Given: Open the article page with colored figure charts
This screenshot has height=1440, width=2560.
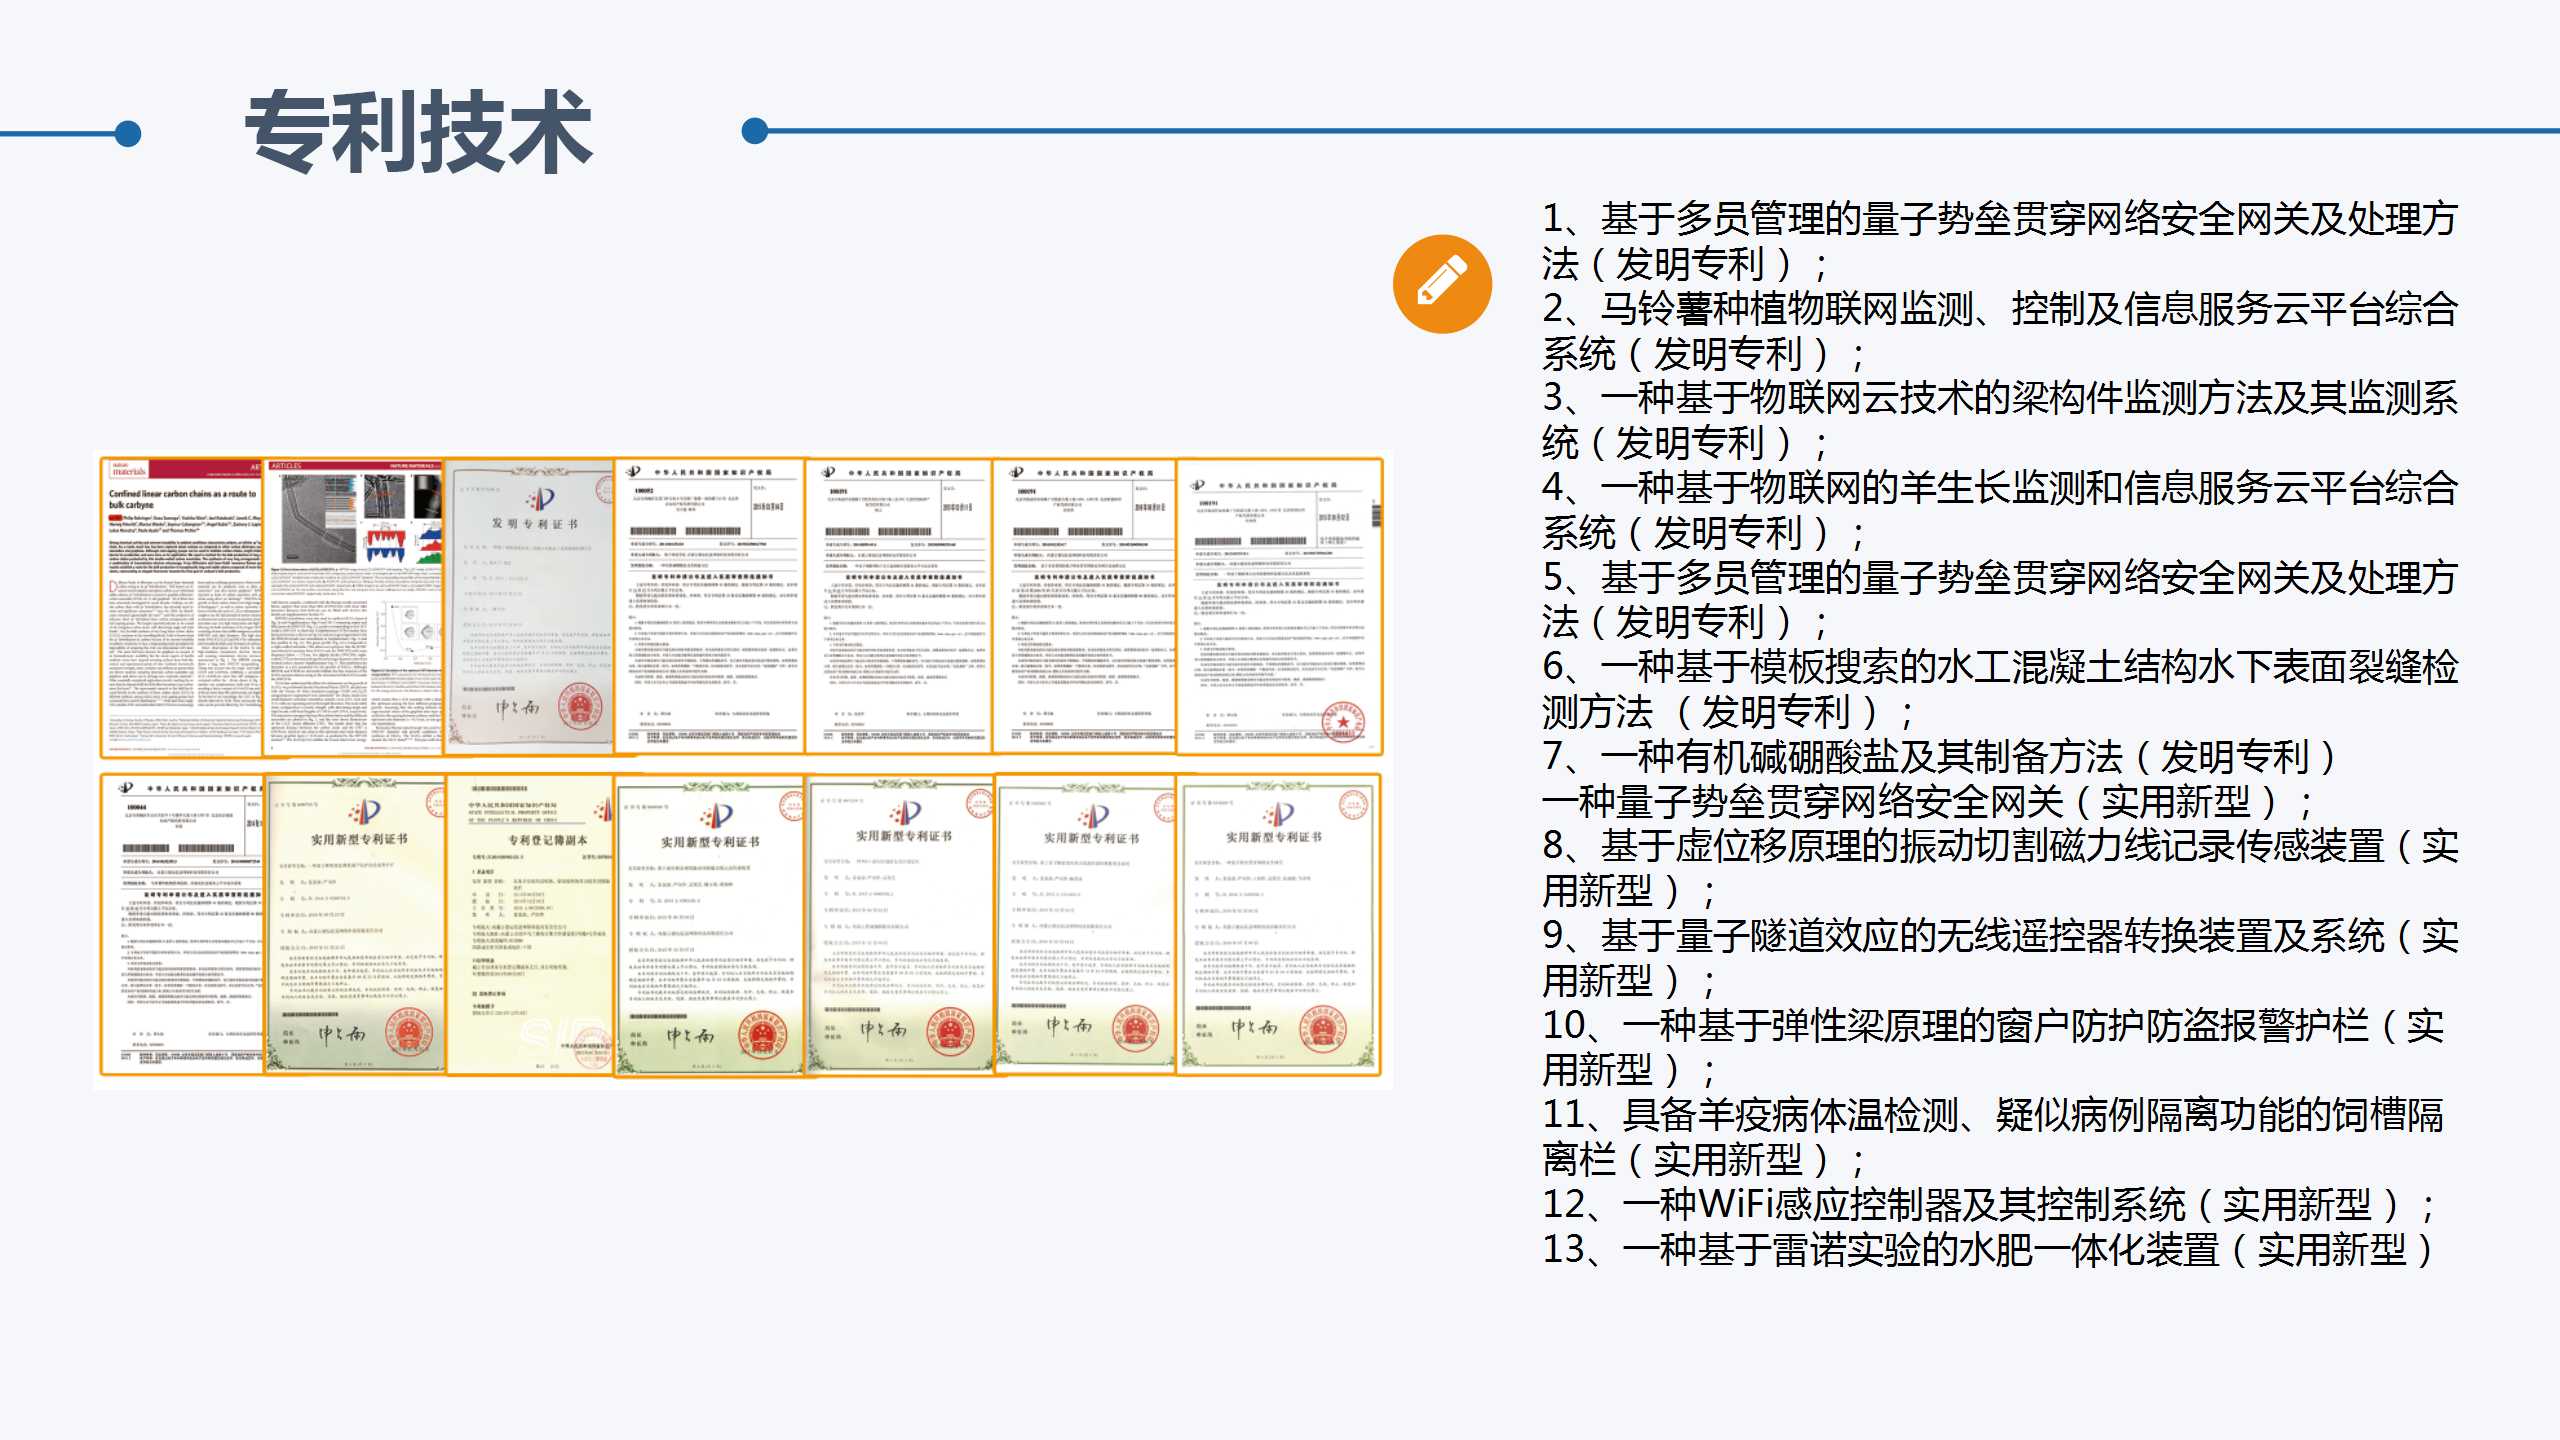Looking at the screenshot, I should point(354,607).
